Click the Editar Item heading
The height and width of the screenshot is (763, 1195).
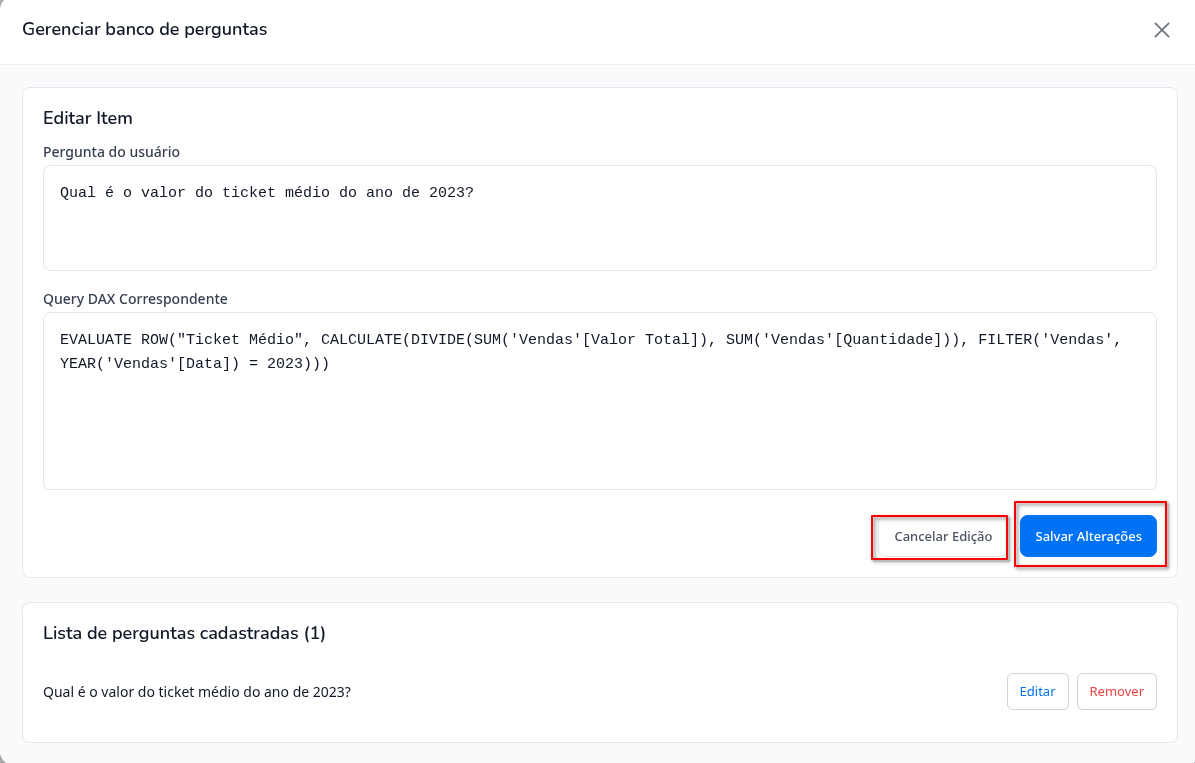pyautogui.click(x=88, y=118)
